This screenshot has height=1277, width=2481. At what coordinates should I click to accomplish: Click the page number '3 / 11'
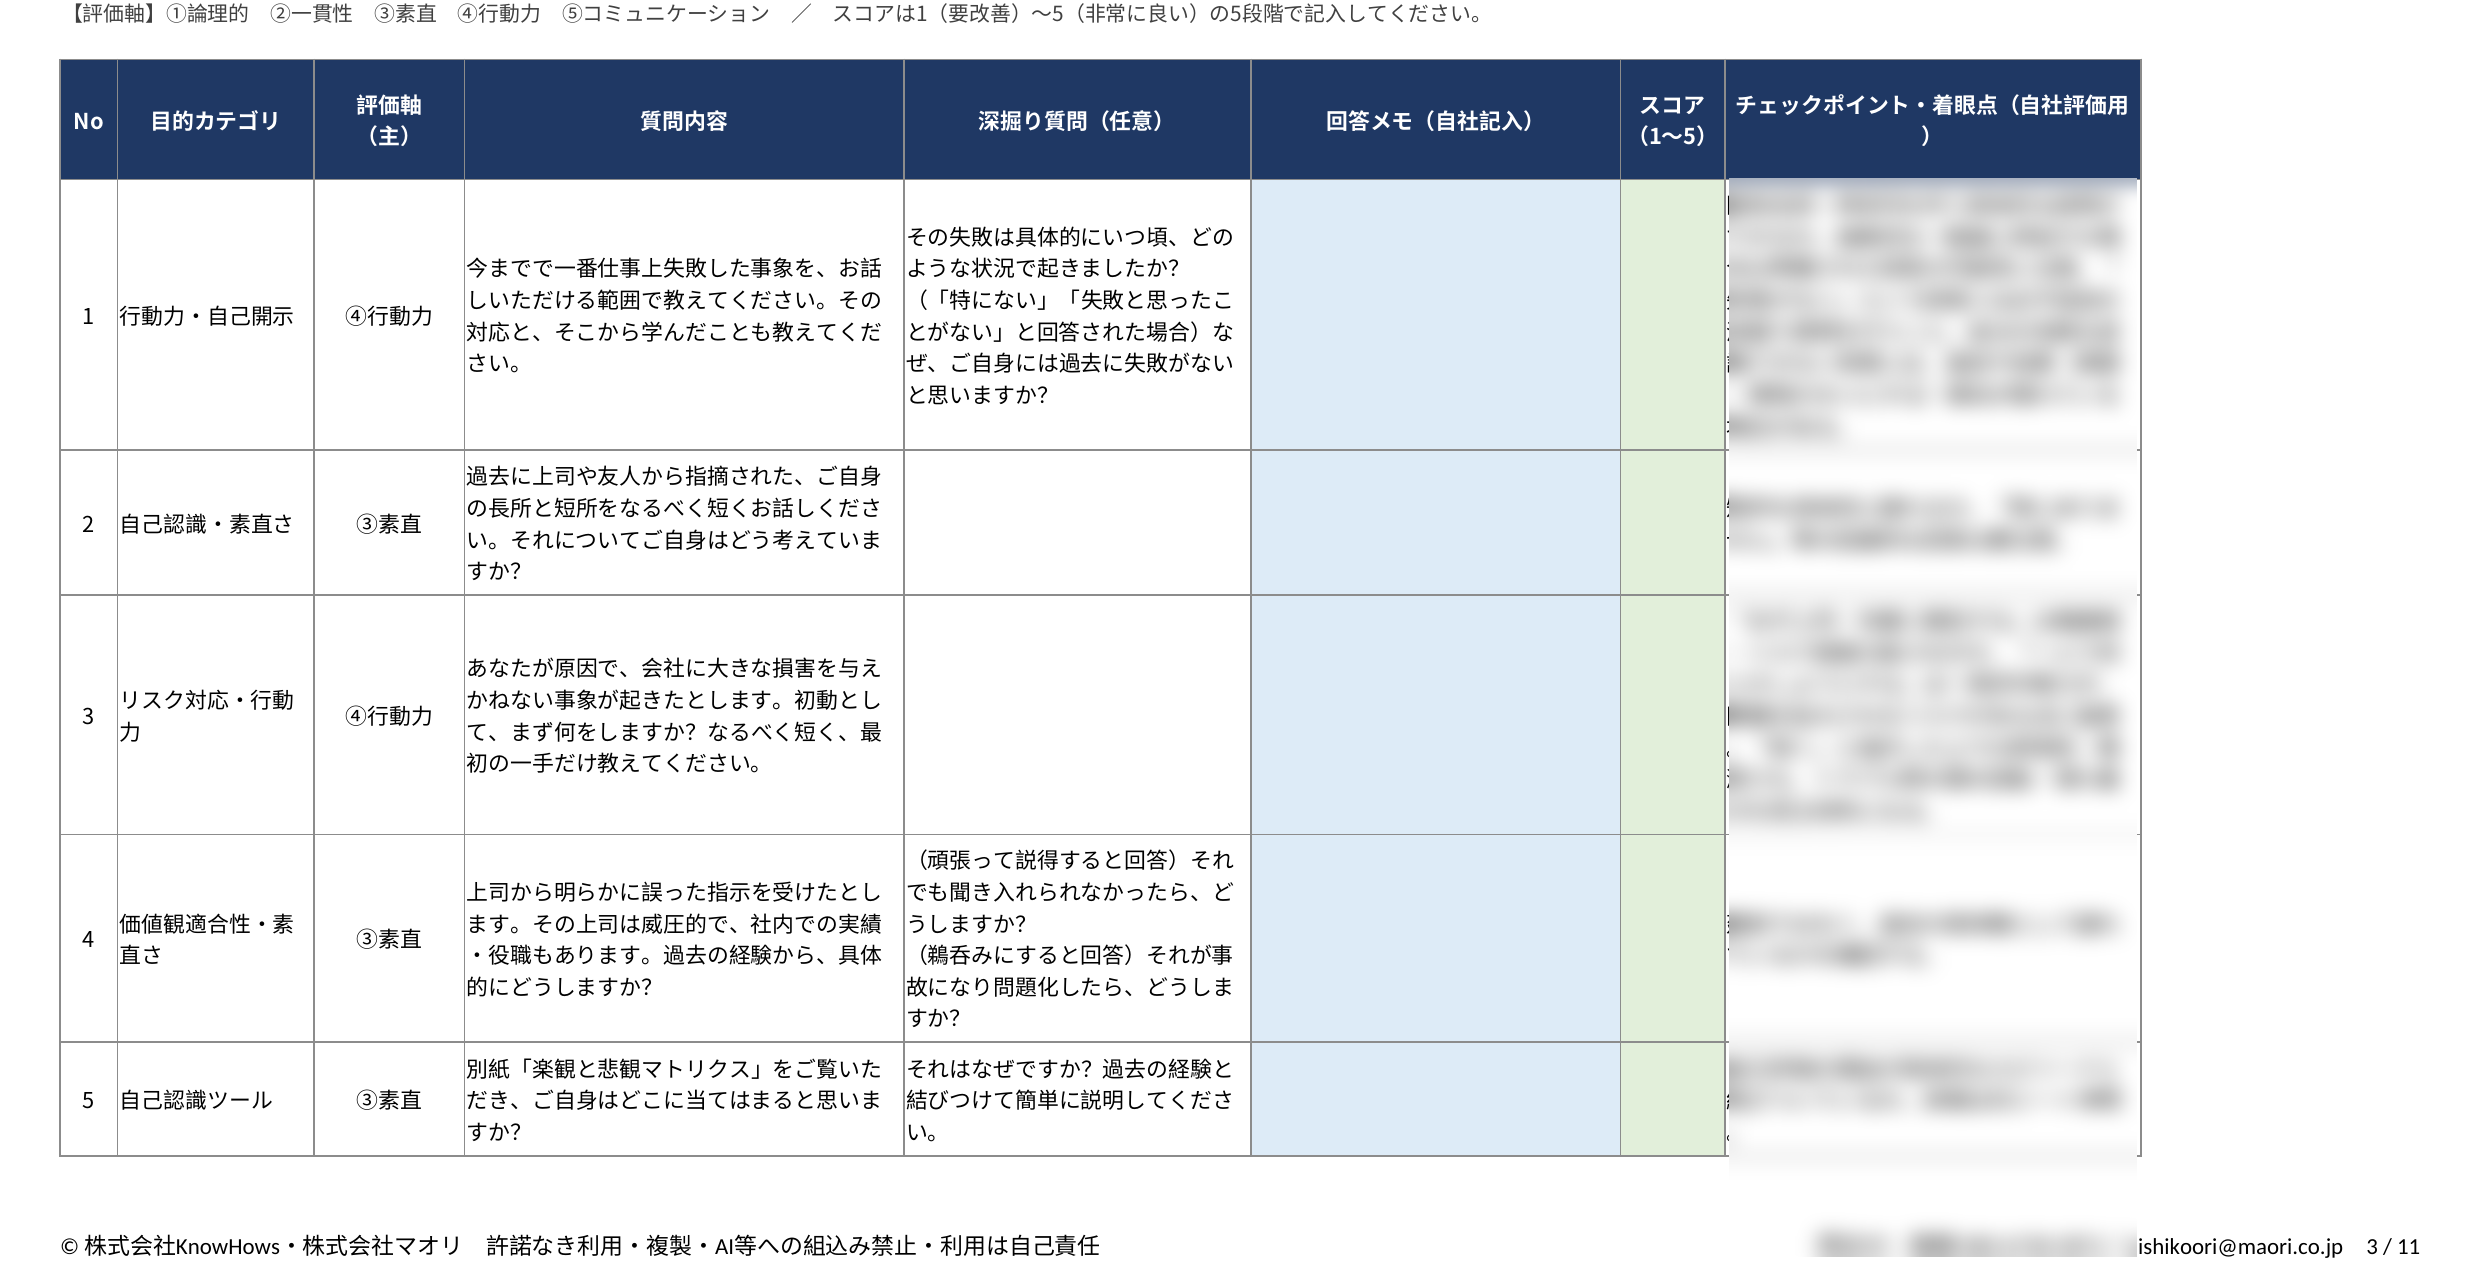pos(2393,1246)
